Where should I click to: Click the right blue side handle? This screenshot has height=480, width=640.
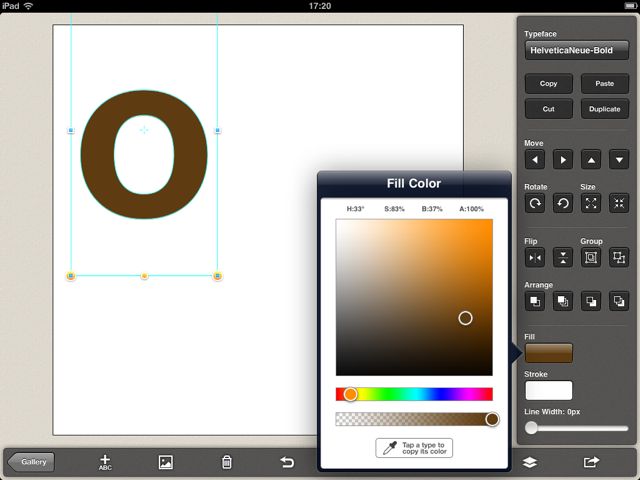click(218, 131)
